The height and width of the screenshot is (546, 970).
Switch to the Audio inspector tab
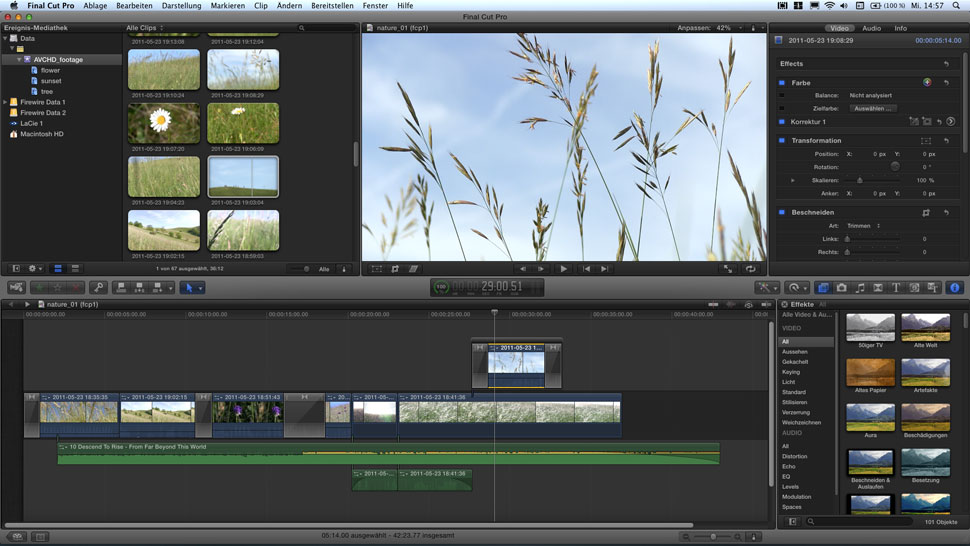tap(871, 28)
